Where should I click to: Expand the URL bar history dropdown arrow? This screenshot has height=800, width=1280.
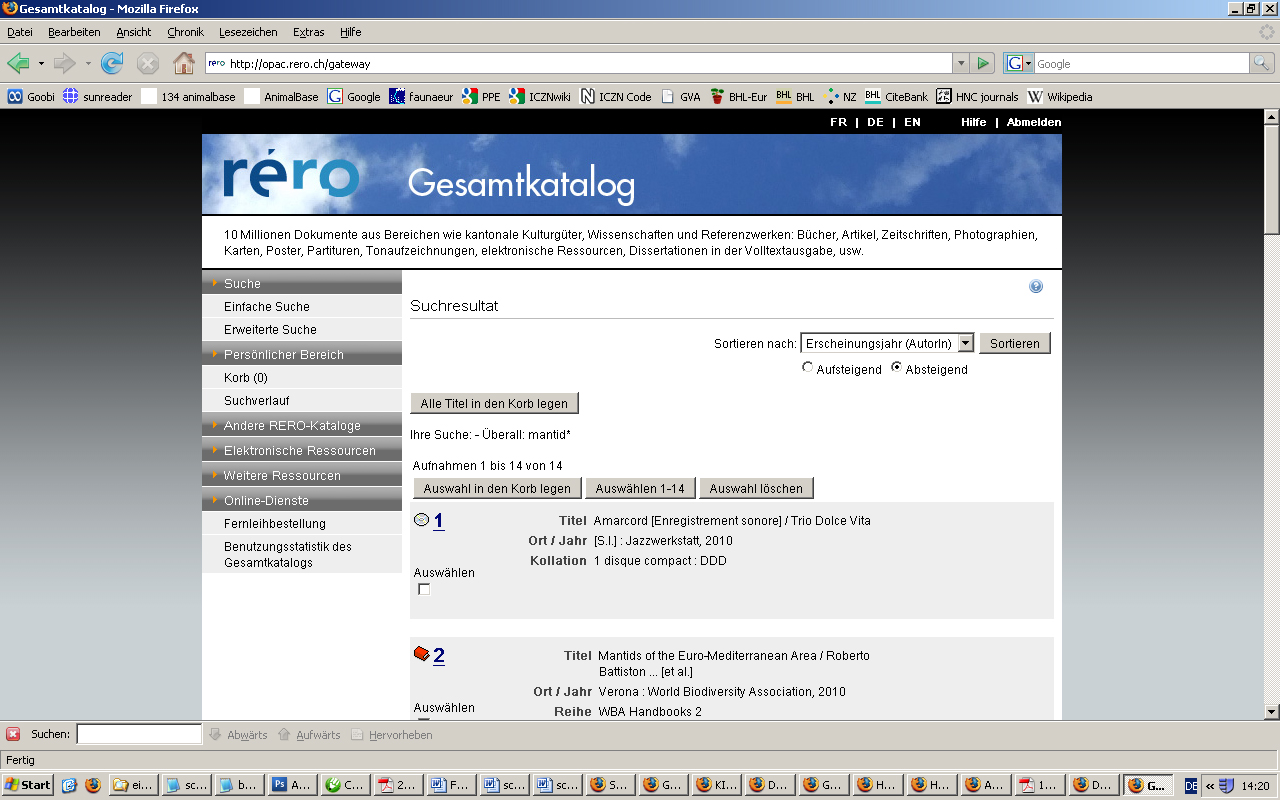[961, 64]
